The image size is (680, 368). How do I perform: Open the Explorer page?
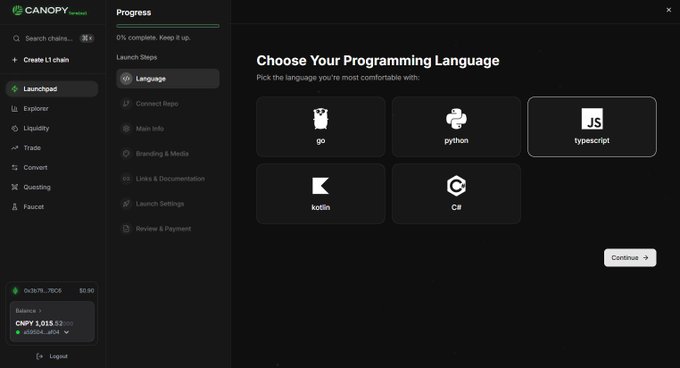[x=52, y=108]
